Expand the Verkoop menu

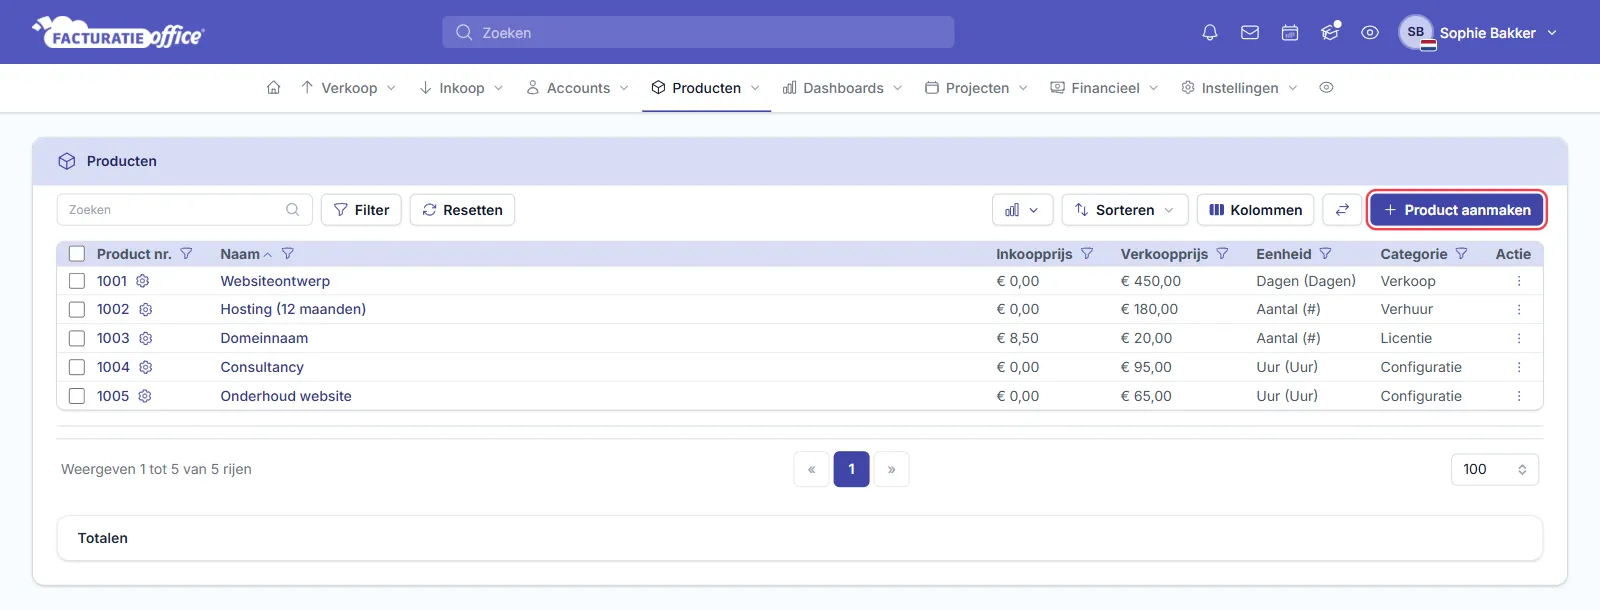point(348,88)
